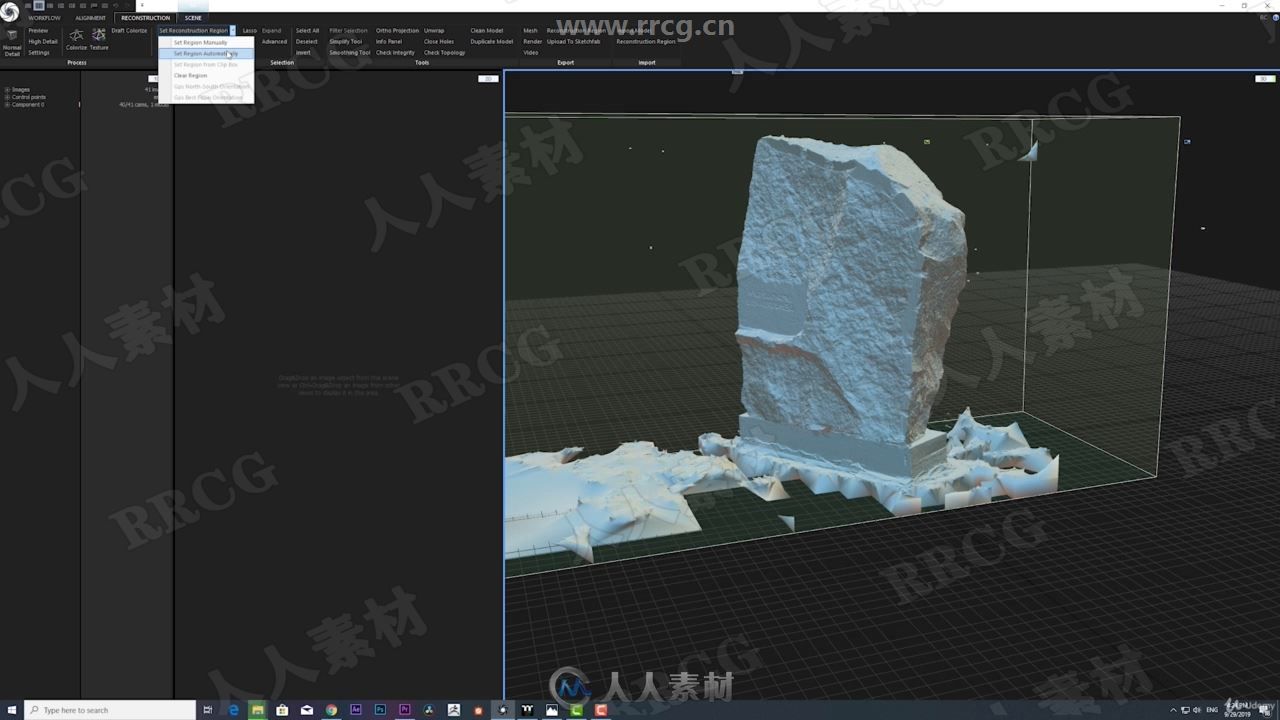Click Close Holes
This screenshot has height=720, width=1280.
pos(439,42)
